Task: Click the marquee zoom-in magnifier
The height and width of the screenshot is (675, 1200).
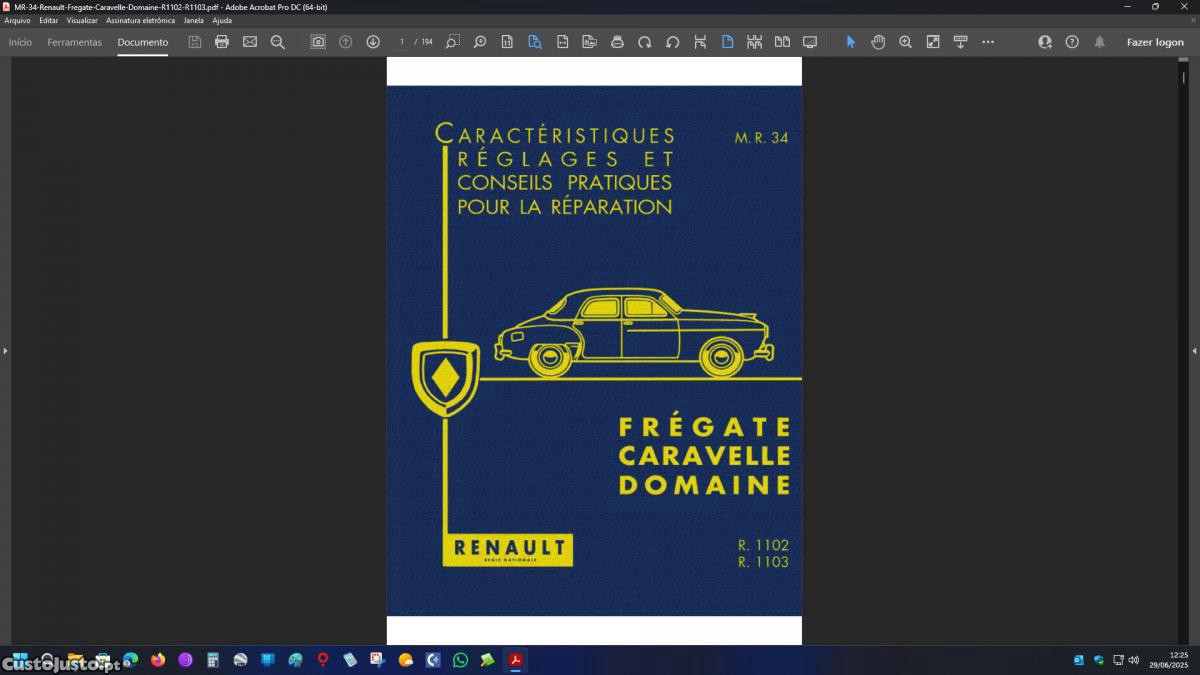Action: [x=905, y=42]
